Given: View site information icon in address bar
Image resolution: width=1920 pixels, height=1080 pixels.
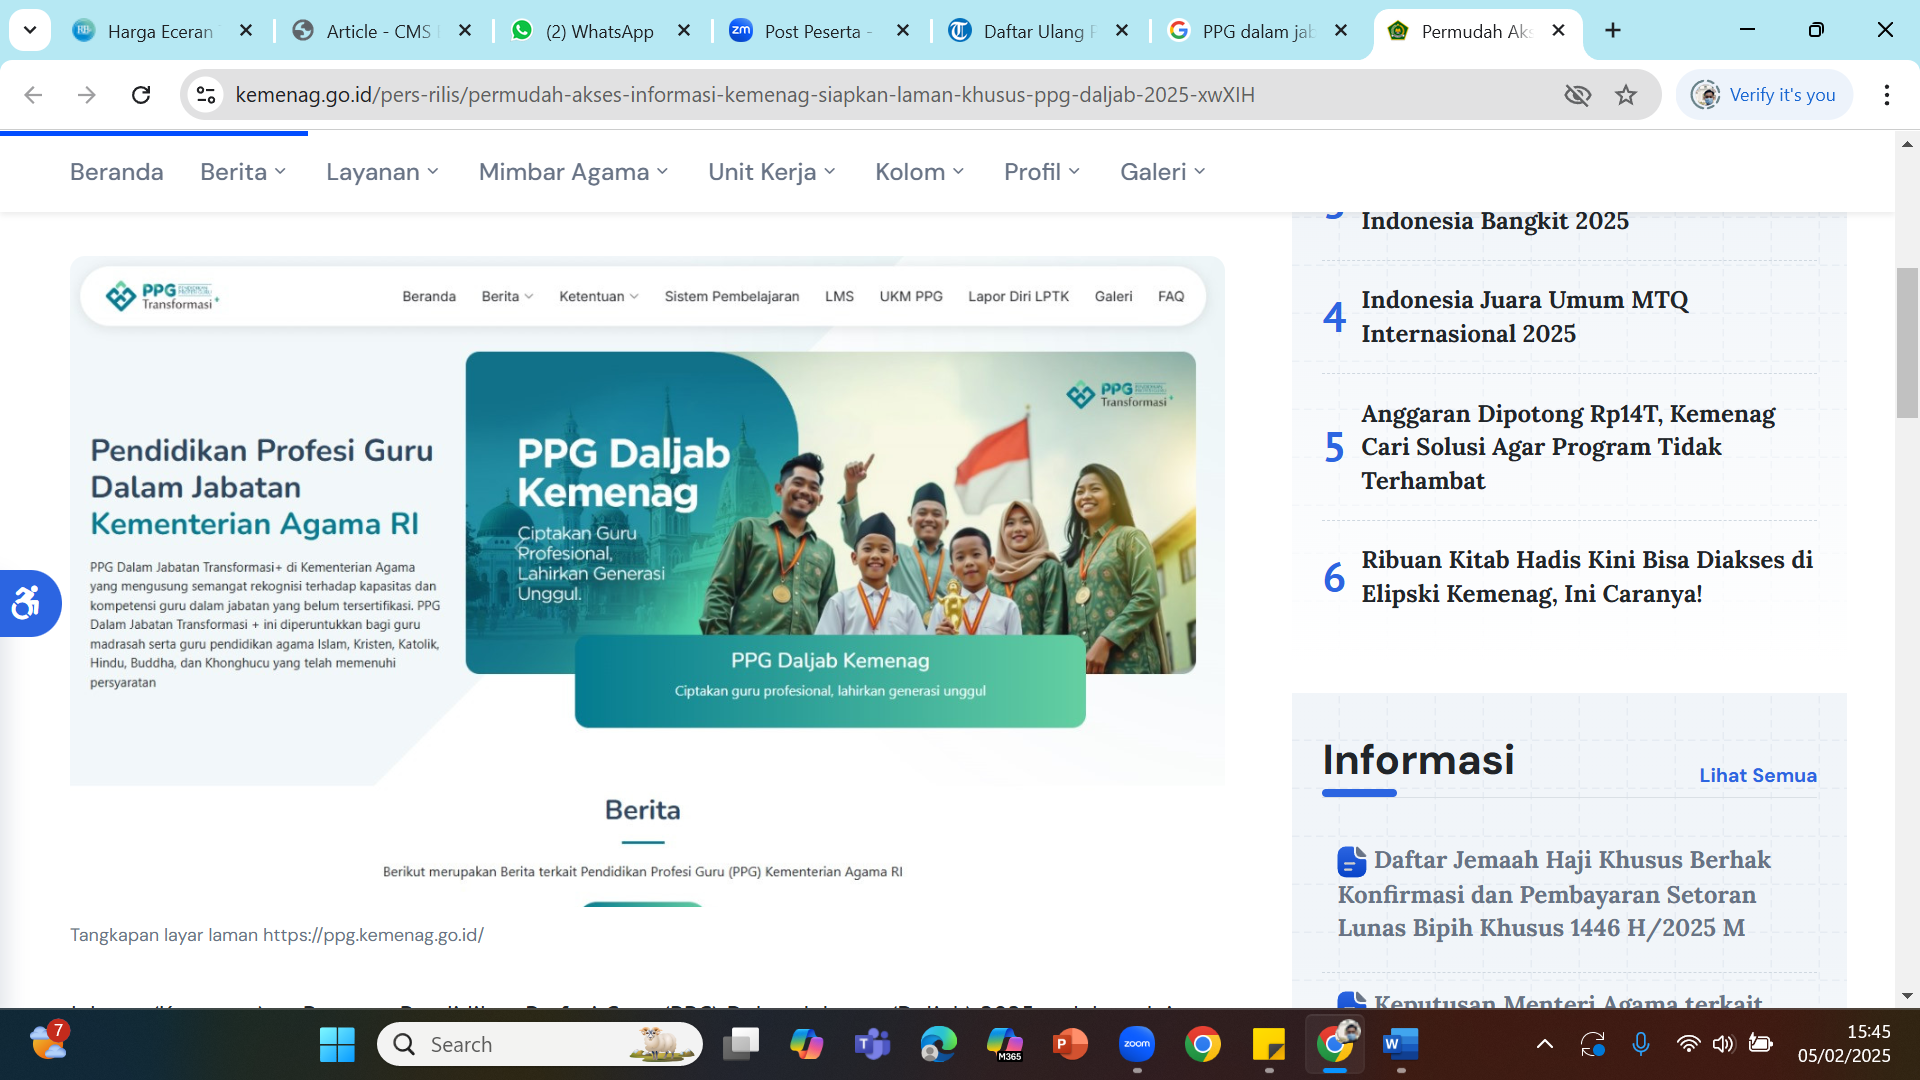Looking at the screenshot, I should click(206, 95).
